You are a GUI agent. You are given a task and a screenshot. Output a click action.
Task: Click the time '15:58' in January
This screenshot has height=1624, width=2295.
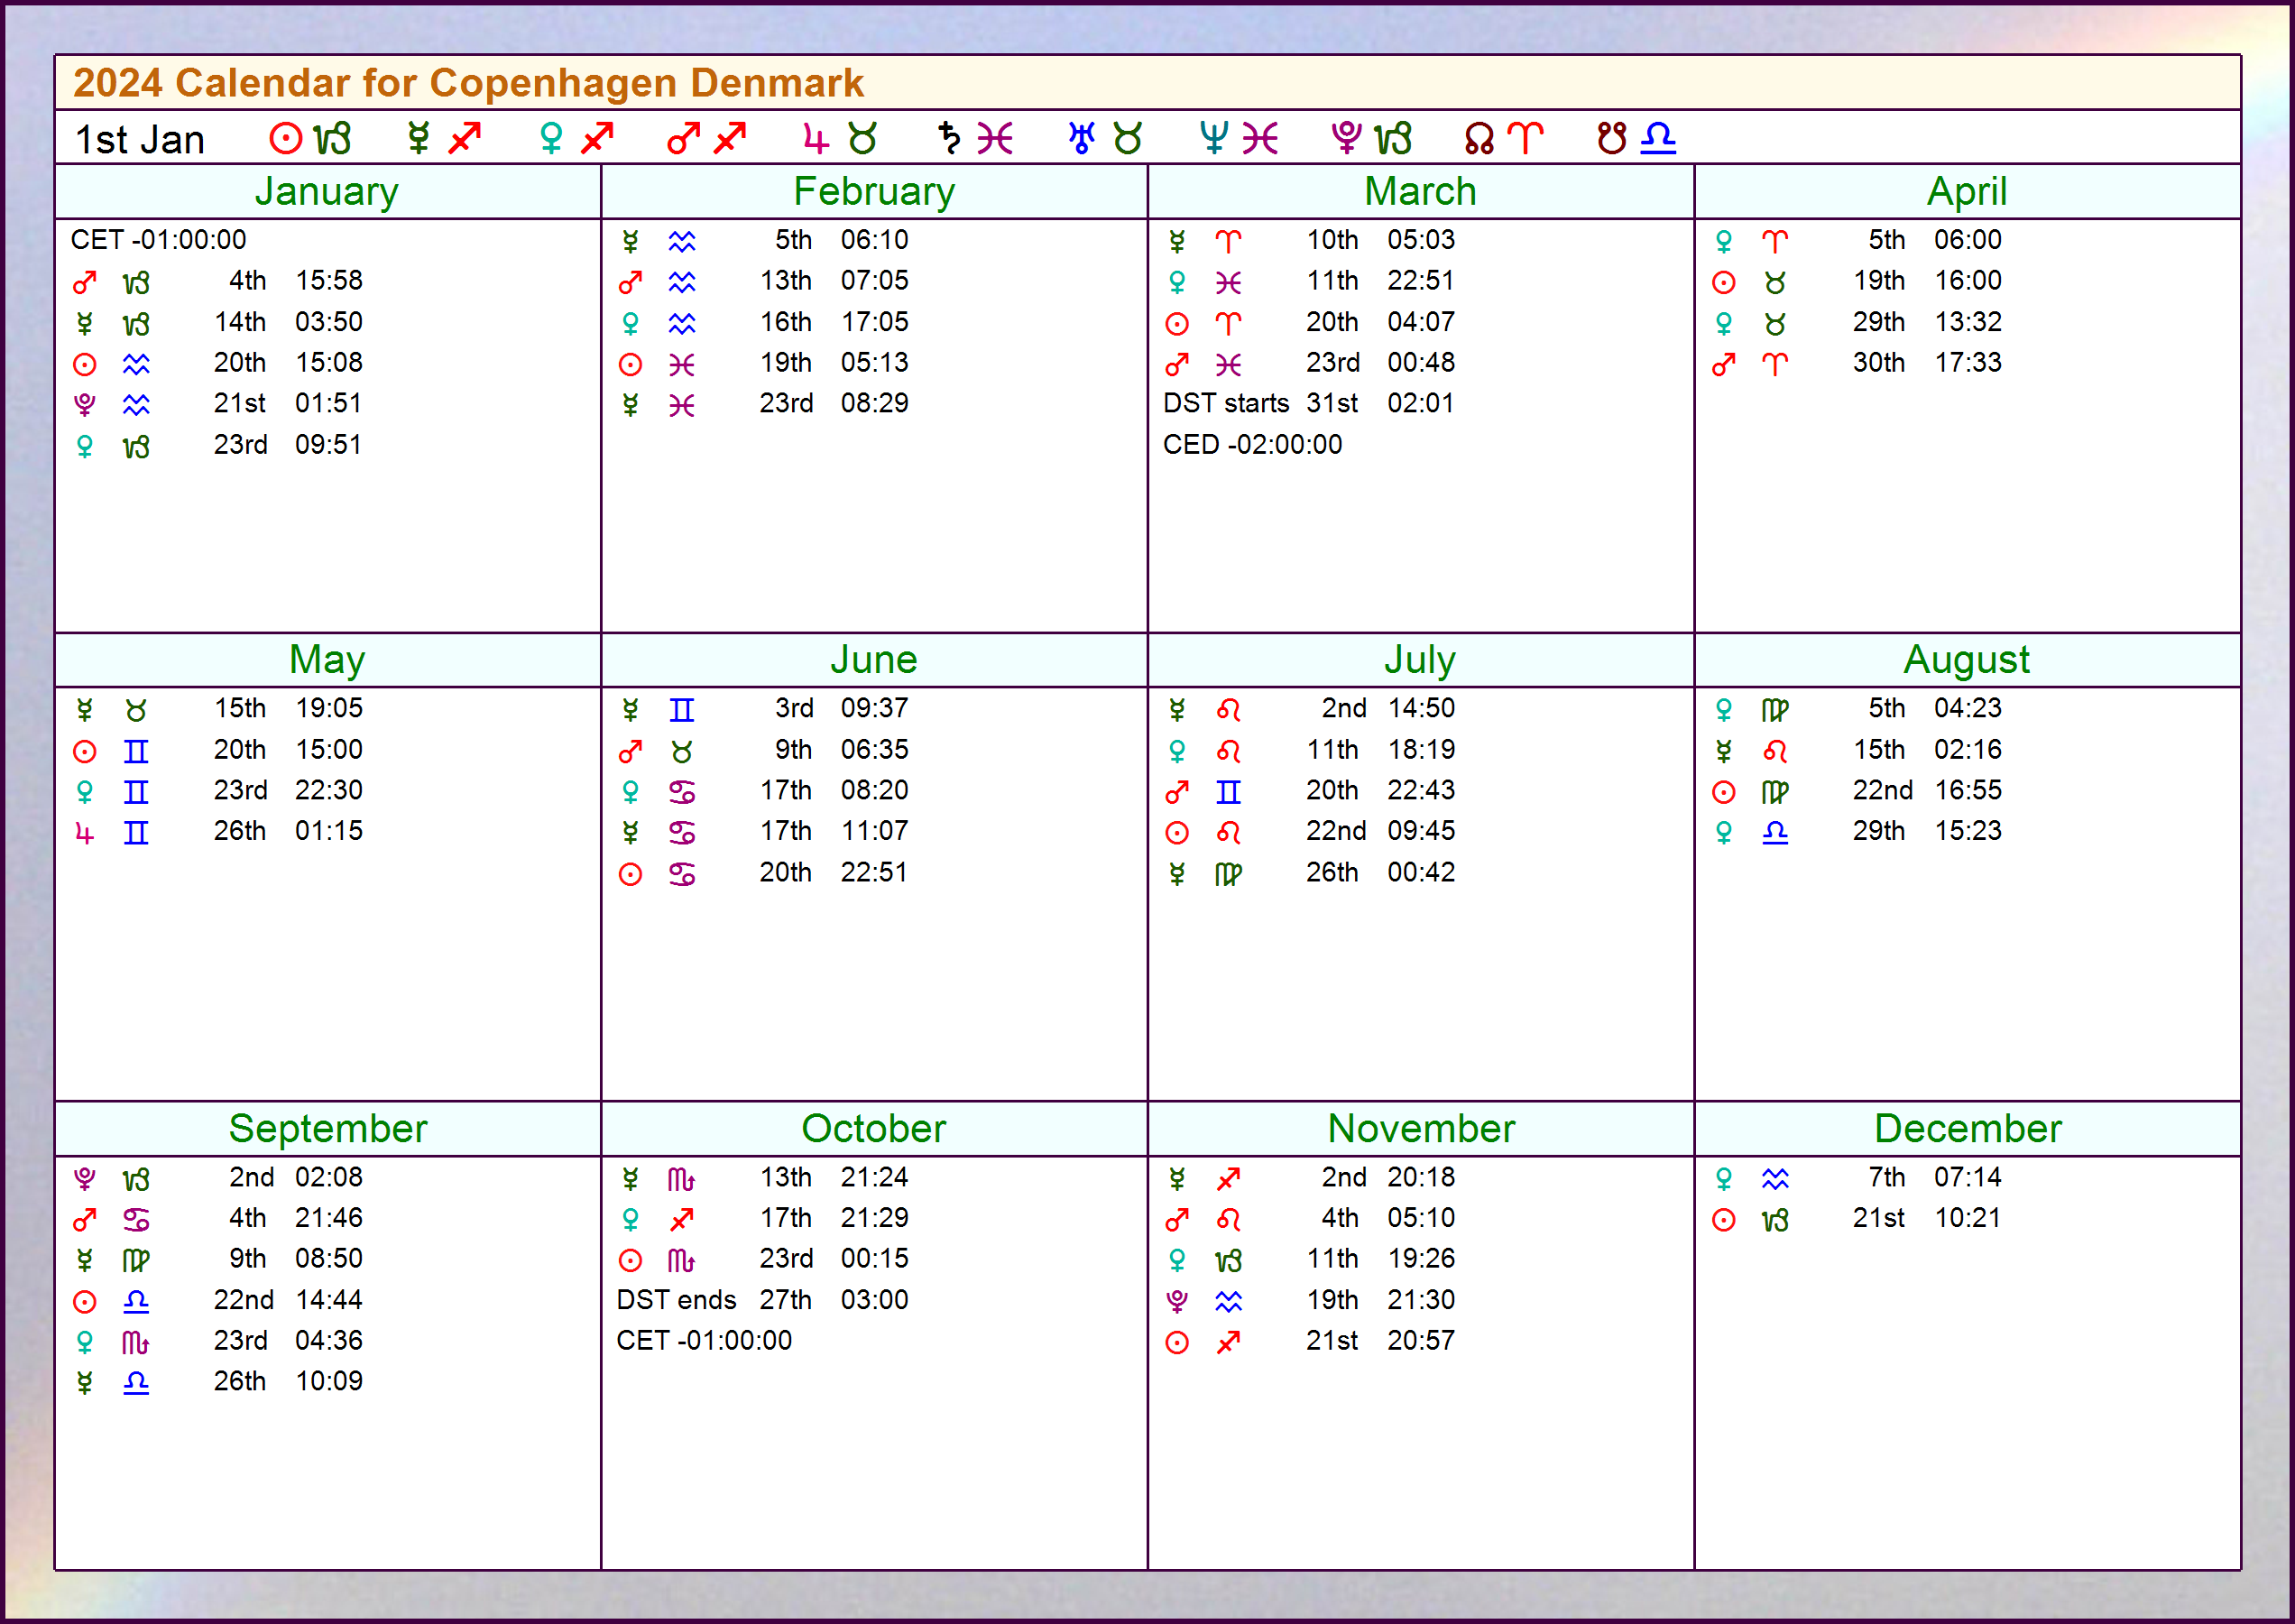tap(329, 281)
